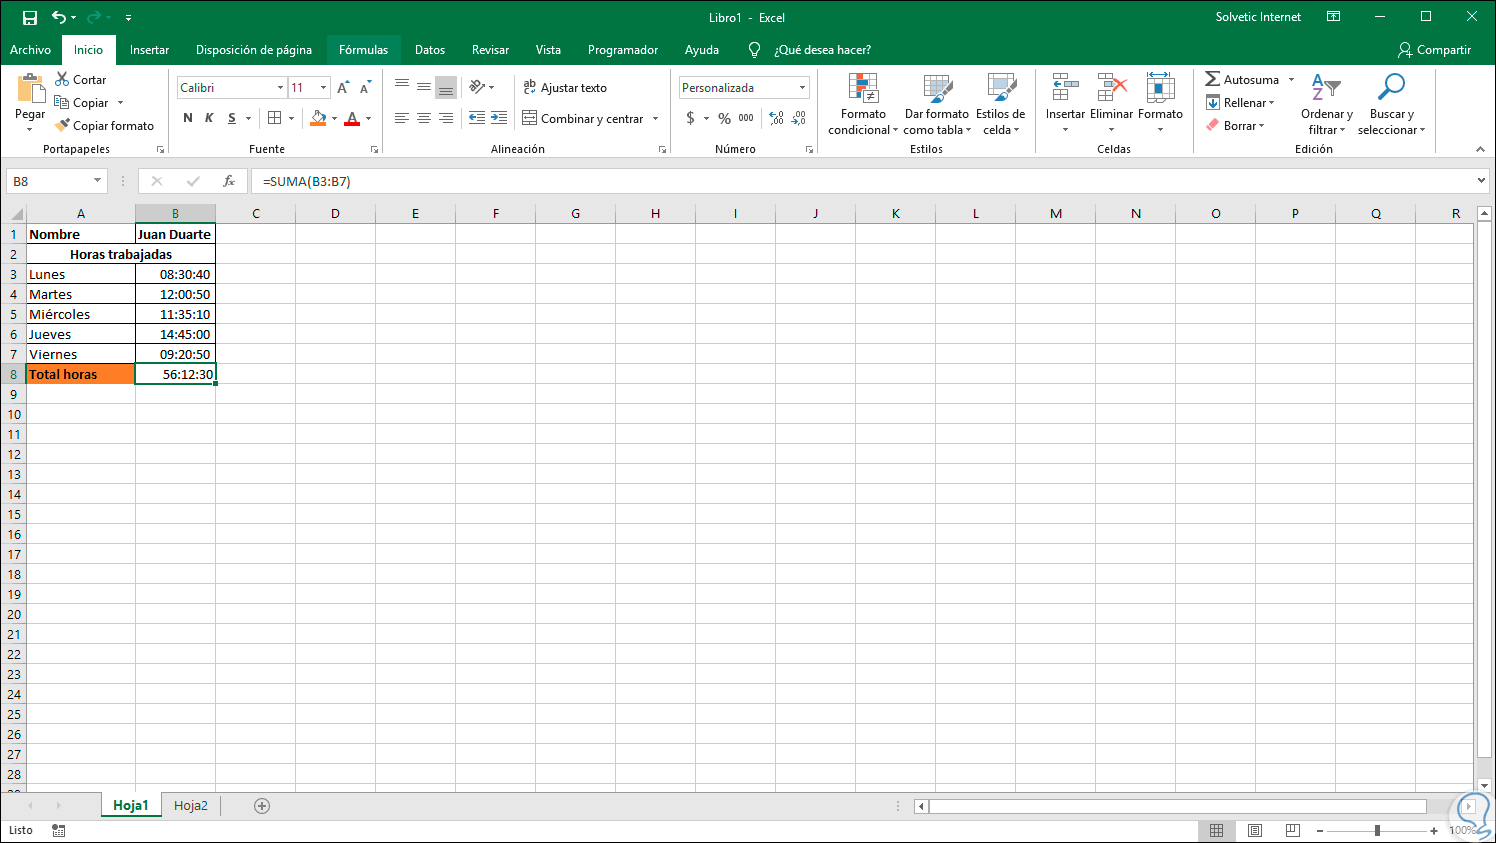Click the Pegar paste icon
The width and height of the screenshot is (1496, 843).
(30, 90)
